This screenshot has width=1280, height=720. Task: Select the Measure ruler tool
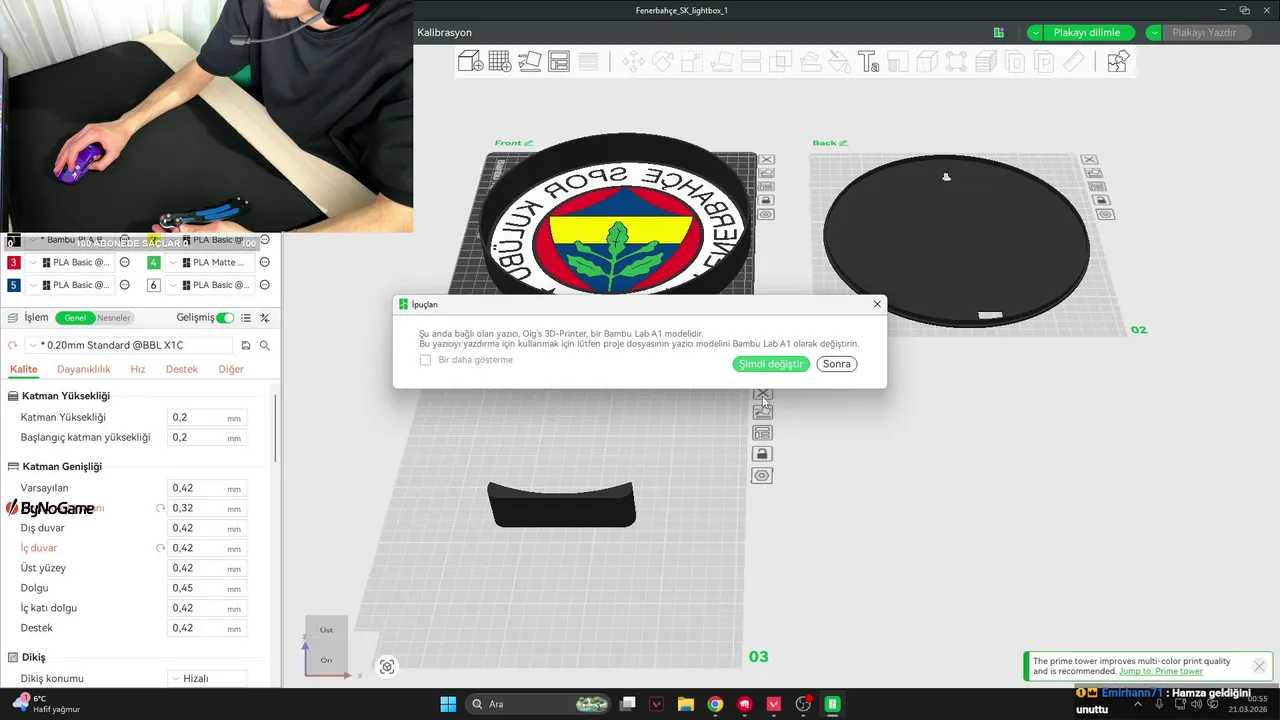point(1073,62)
